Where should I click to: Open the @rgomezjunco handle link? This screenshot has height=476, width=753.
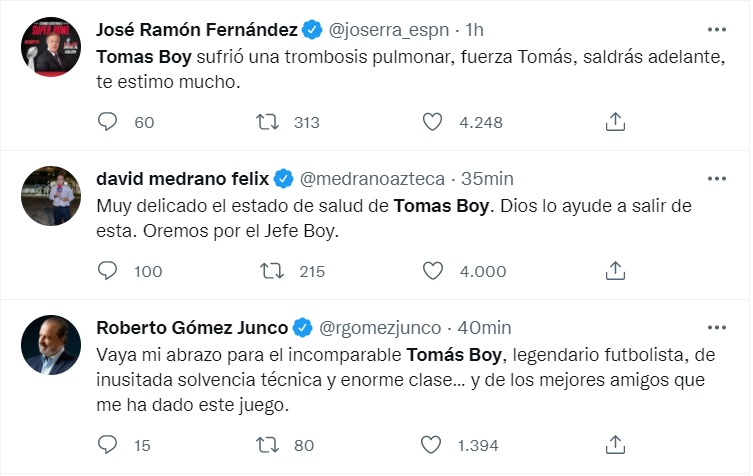380,328
